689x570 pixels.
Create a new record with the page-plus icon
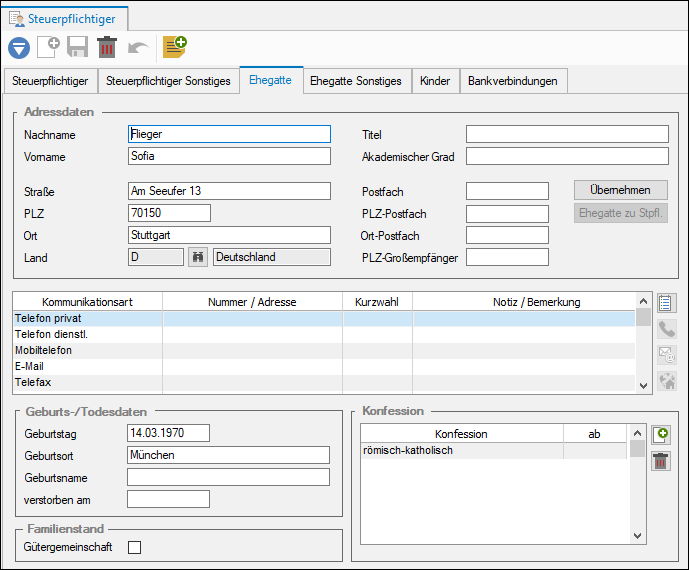click(x=48, y=47)
